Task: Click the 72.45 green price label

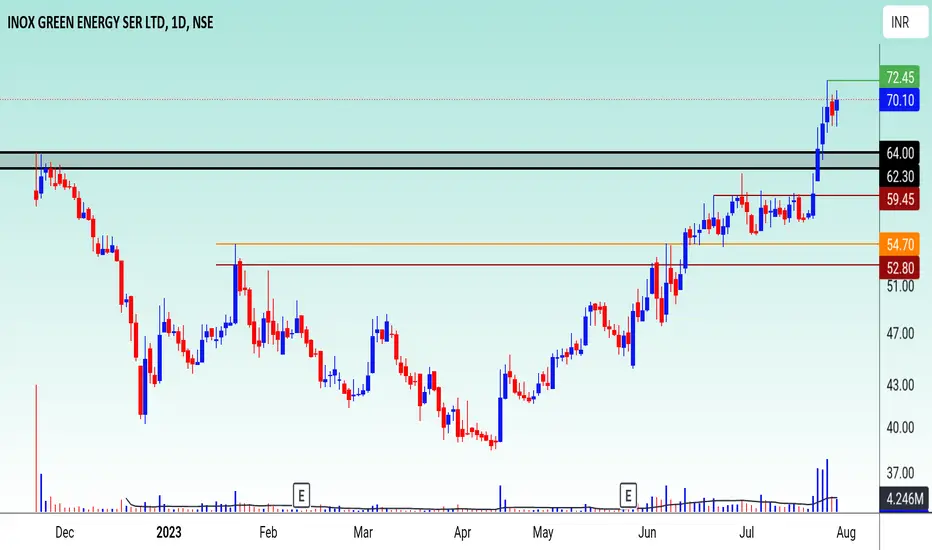Action: coord(900,77)
